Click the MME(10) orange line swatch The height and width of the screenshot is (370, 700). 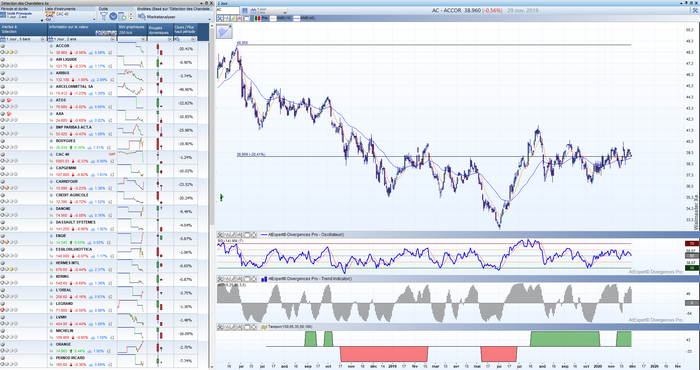(273, 18)
